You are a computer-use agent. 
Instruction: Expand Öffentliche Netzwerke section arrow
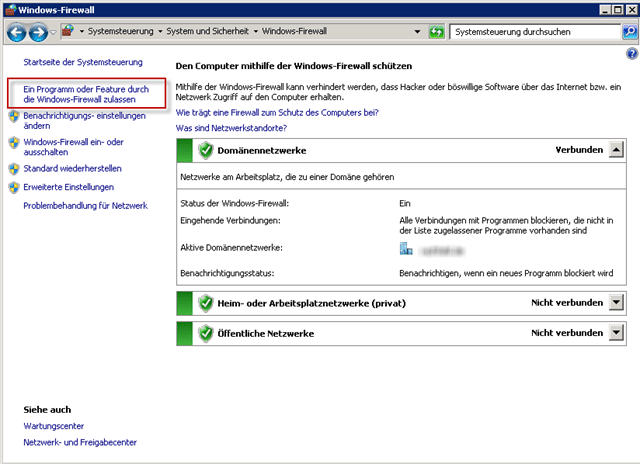[x=616, y=333]
